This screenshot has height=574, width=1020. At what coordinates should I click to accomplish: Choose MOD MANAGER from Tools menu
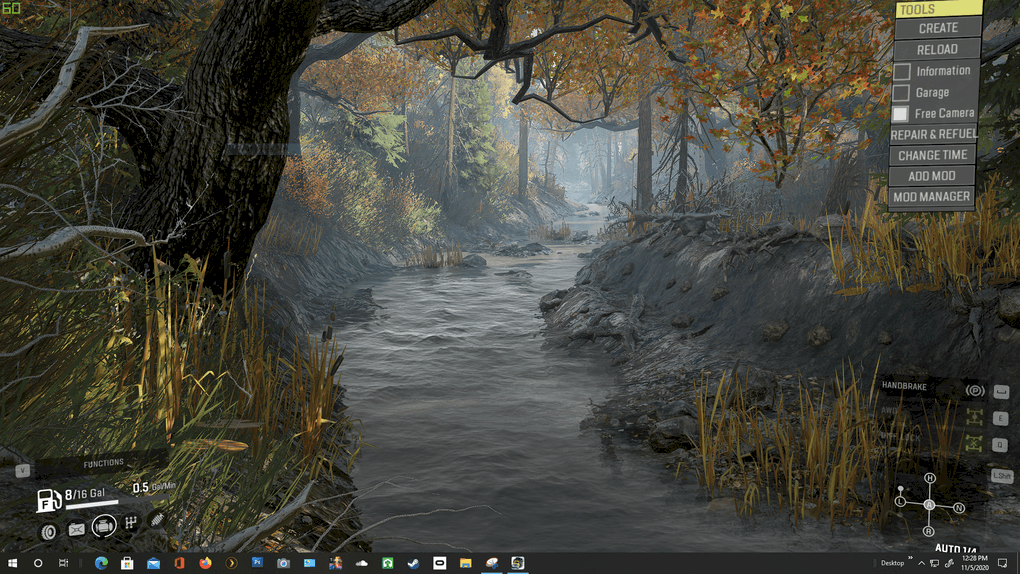pyautogui.click(x=931, y=197)
